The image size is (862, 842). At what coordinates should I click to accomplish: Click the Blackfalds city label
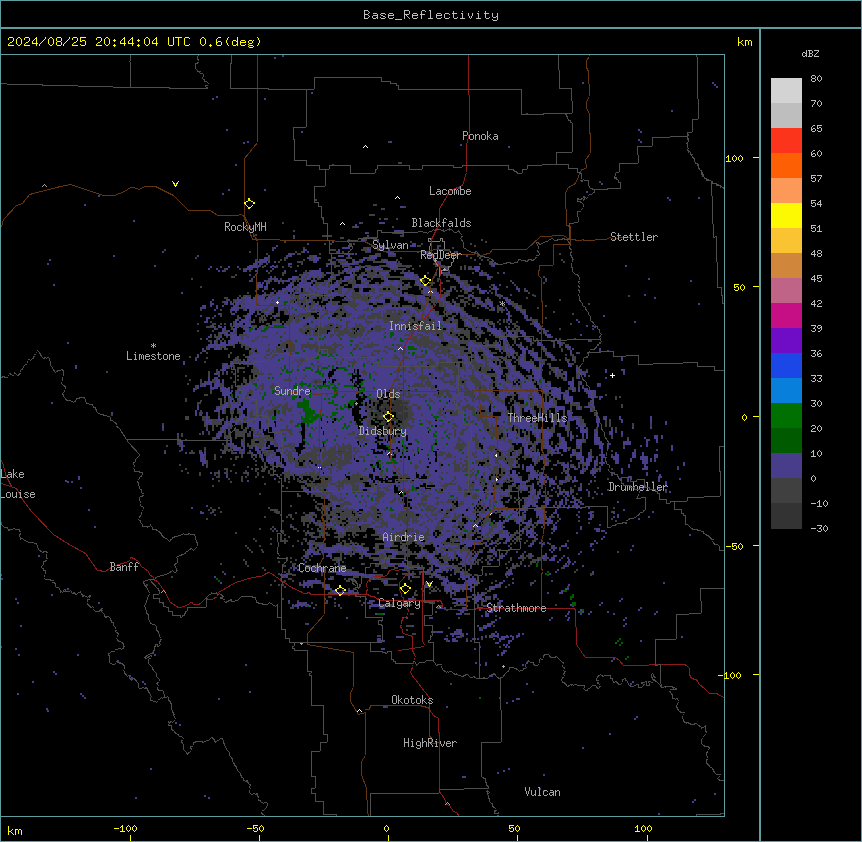[441, 223]
